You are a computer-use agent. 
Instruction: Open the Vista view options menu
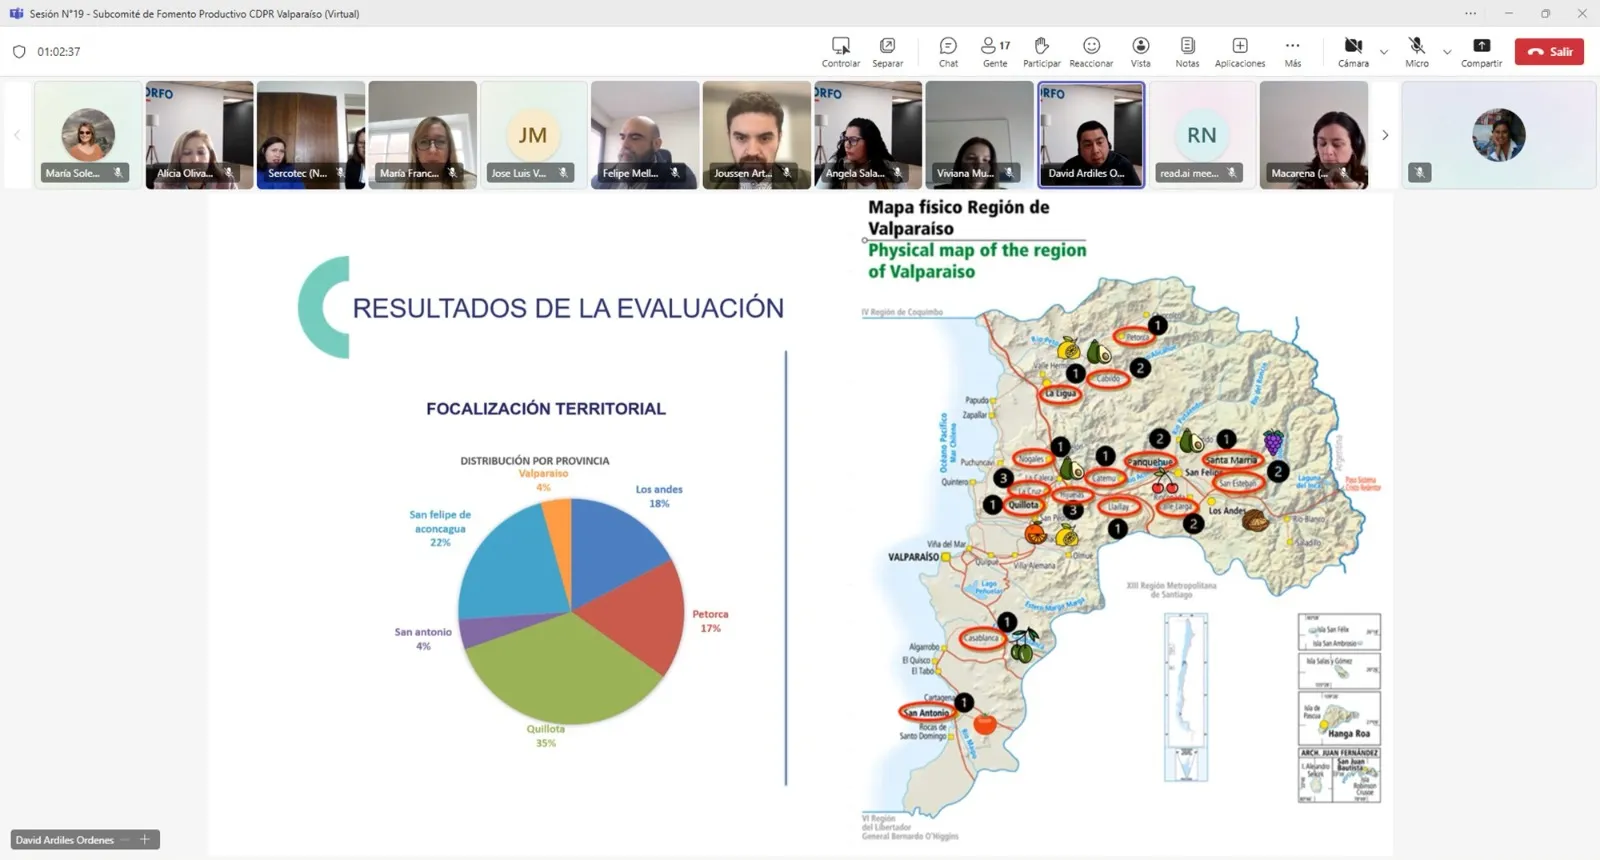coord(1140,51)
